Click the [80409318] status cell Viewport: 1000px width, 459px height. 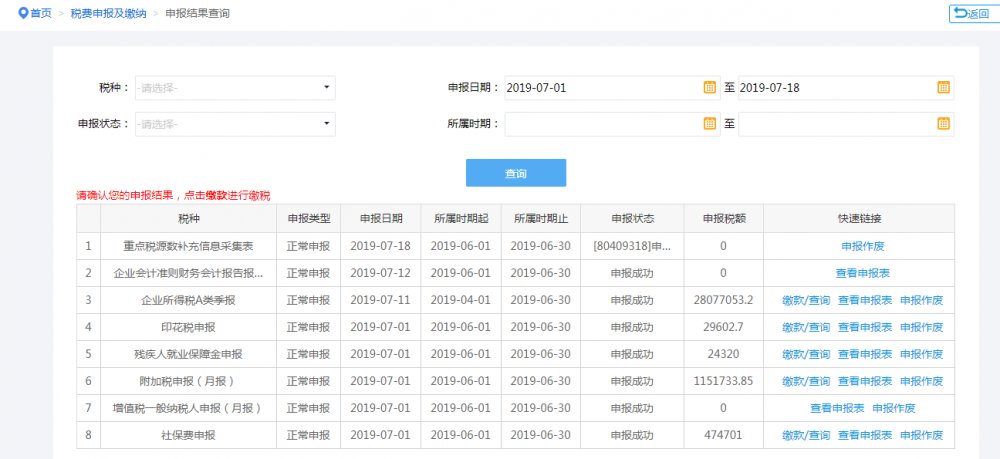(x=632, y=246)
